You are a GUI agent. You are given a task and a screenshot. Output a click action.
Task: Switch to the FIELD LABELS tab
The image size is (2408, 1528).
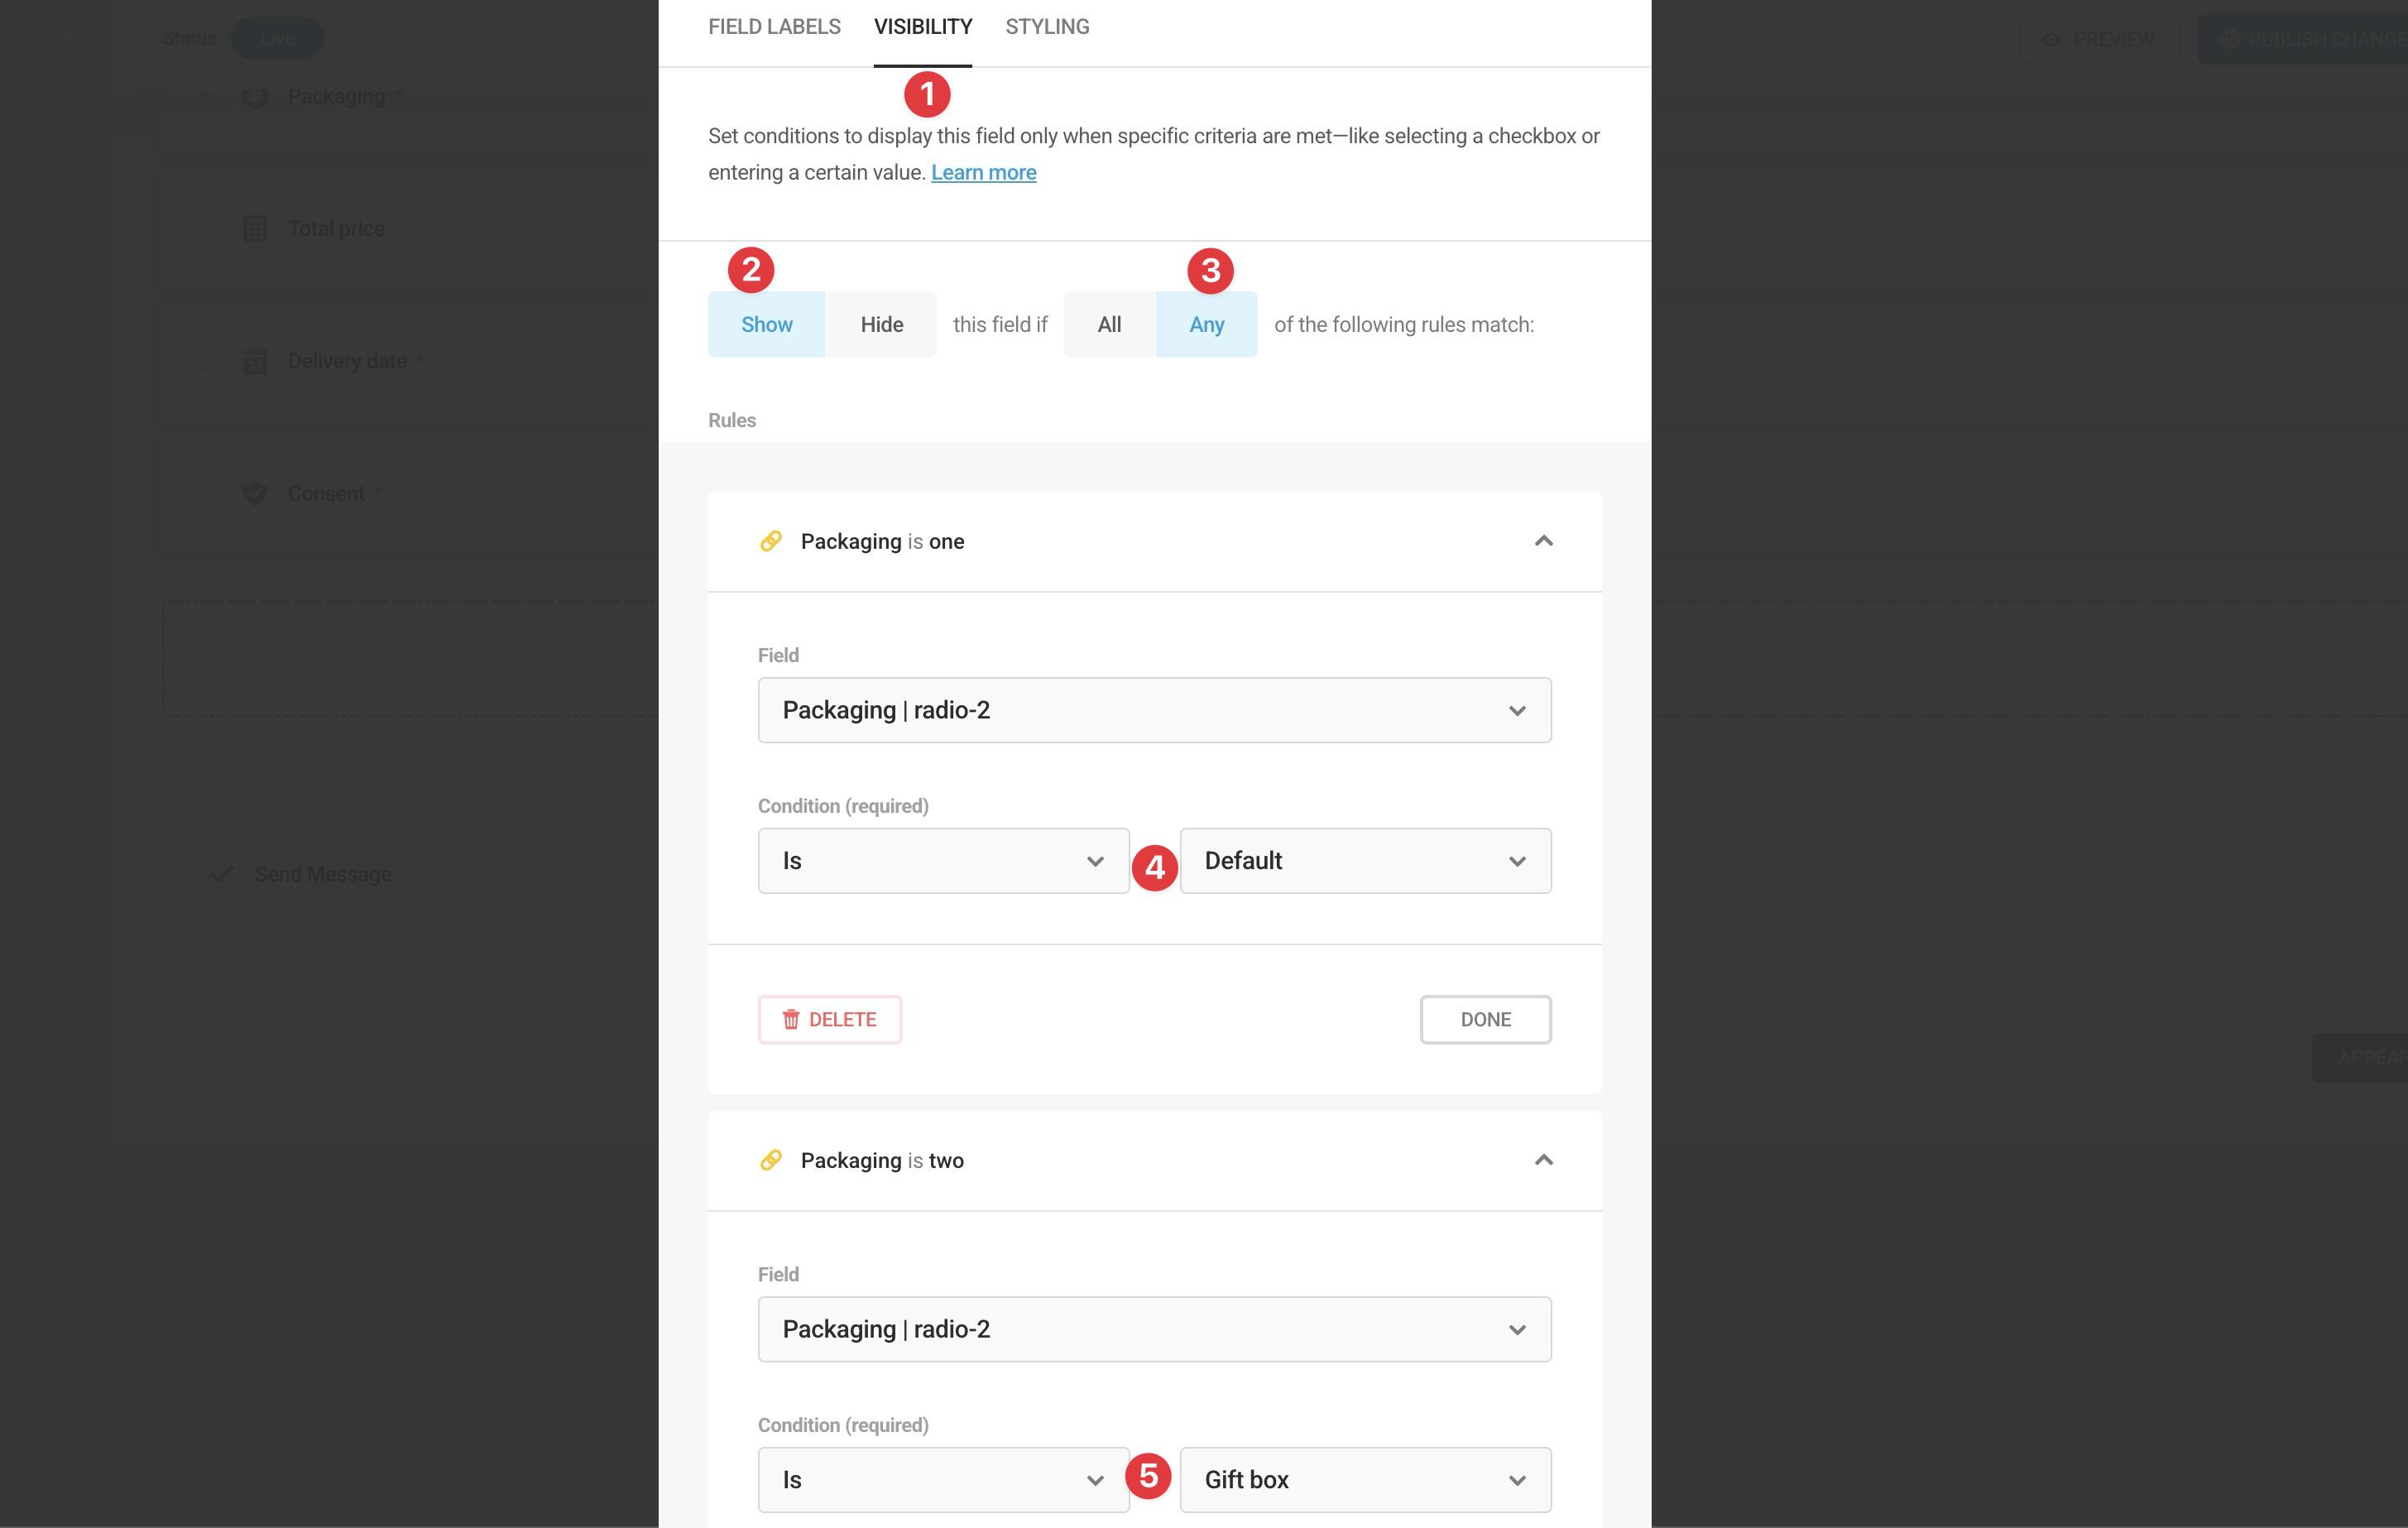[x=774, y=27]
